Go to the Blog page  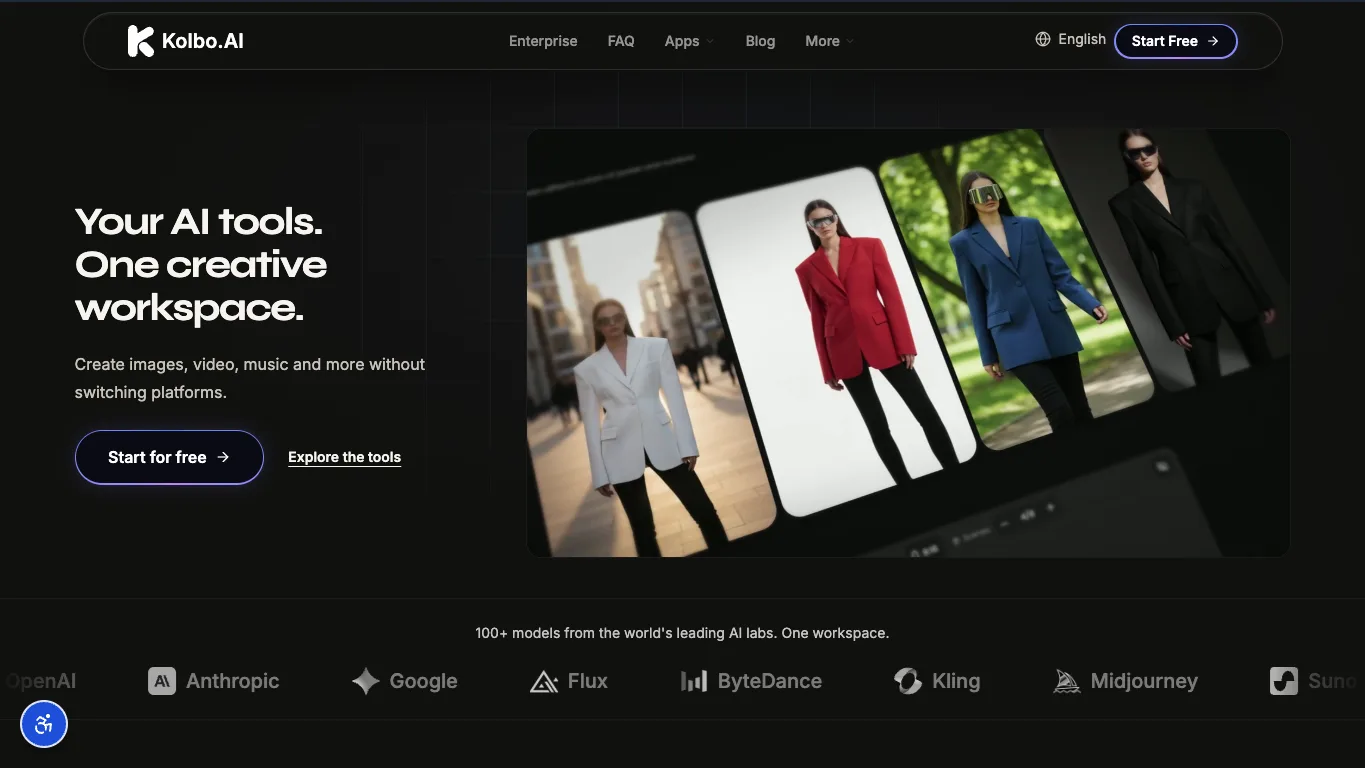tap(760, 41)
